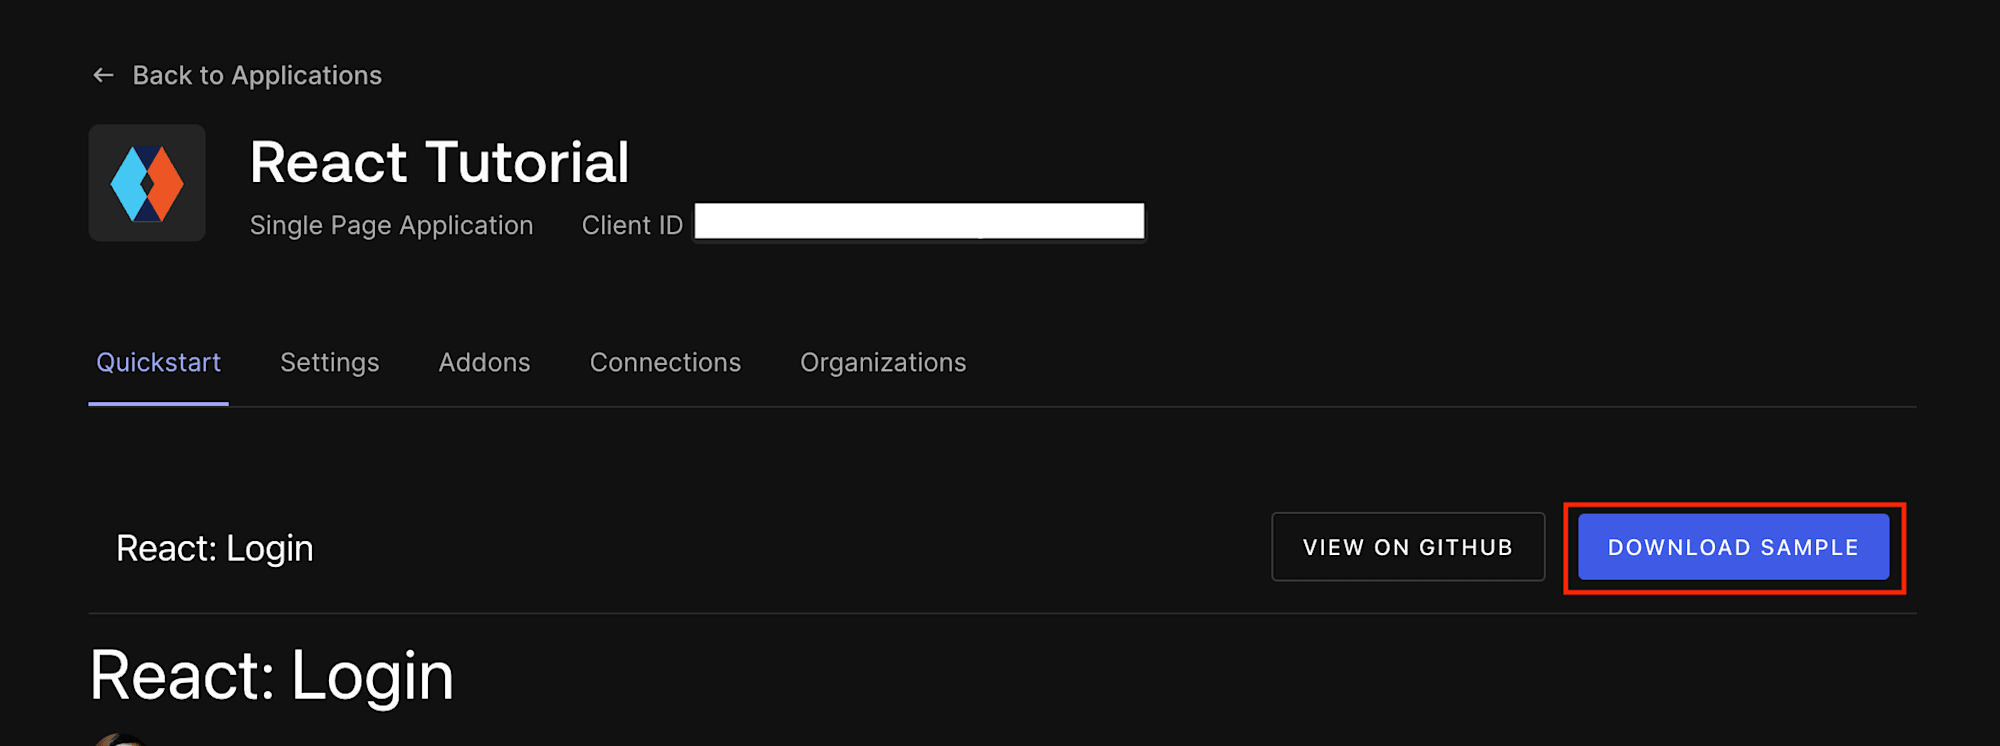2000x746 pixels.
Task: Click the Single Page Application type label
Action: [391, 225]
